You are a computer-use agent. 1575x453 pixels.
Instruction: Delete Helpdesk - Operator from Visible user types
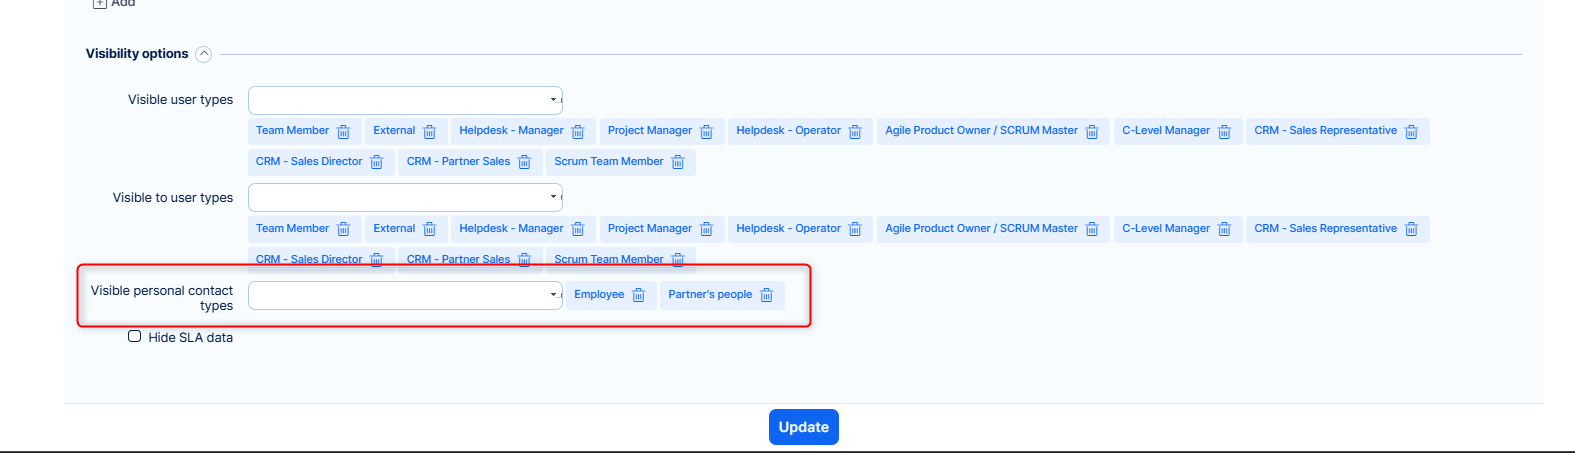pyautogui.click(x=855, y=131)
